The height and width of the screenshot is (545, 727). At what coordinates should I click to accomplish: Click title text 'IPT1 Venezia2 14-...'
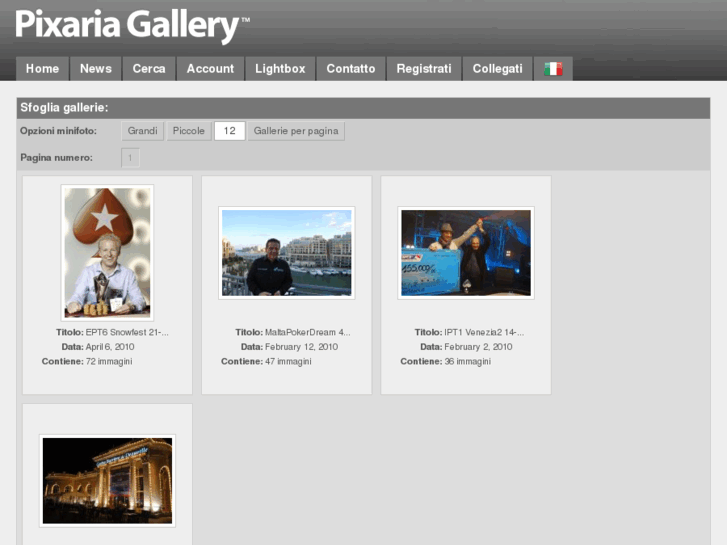tap(484, 332)
